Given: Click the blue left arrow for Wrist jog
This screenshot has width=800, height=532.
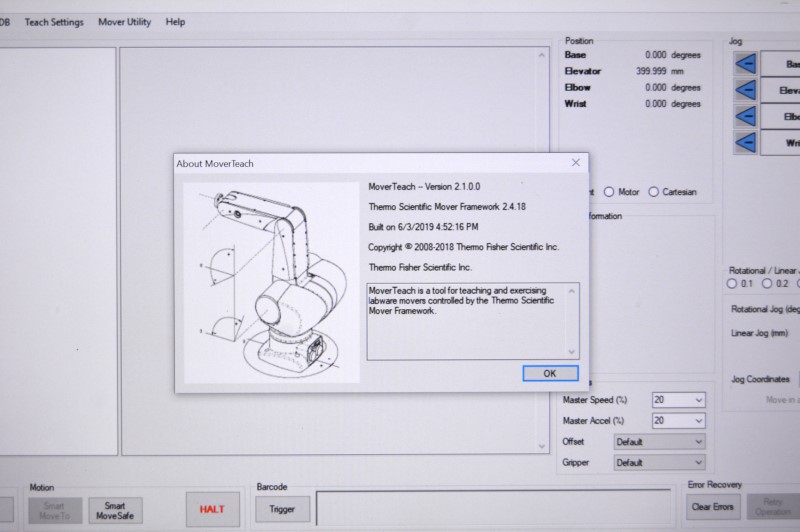Looking at the screenshot, I should coord(745,142).
